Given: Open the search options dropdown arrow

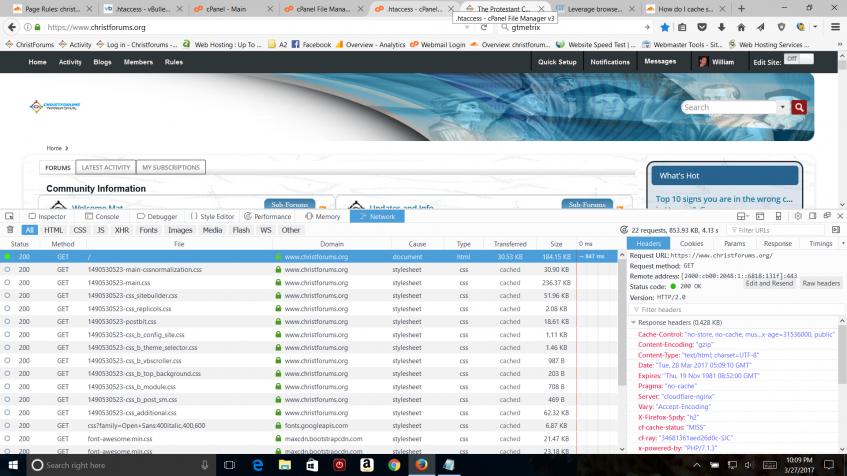Looking at the screenshot, I should point(782,107).
